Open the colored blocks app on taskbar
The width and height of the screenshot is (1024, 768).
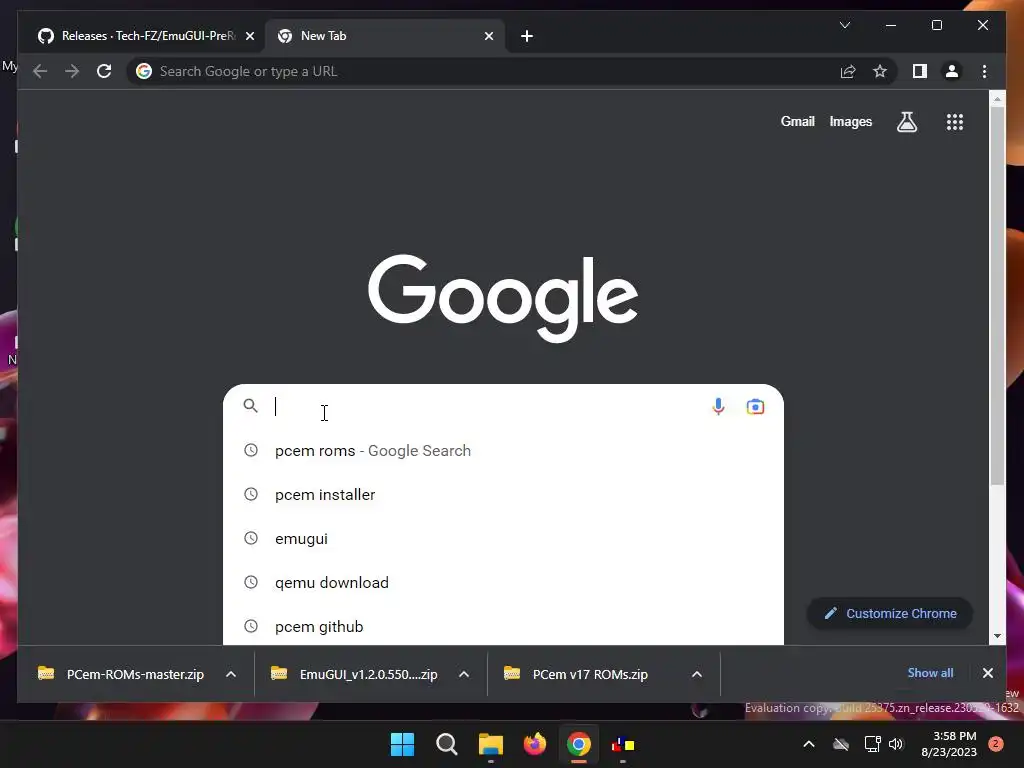click(x=622, y=744)
